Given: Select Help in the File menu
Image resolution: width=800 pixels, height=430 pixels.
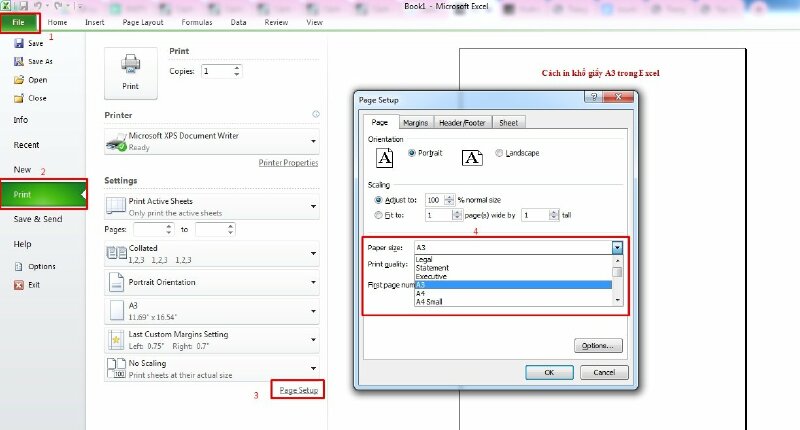Looking at the screenshot, I should (x=22, y=244).
